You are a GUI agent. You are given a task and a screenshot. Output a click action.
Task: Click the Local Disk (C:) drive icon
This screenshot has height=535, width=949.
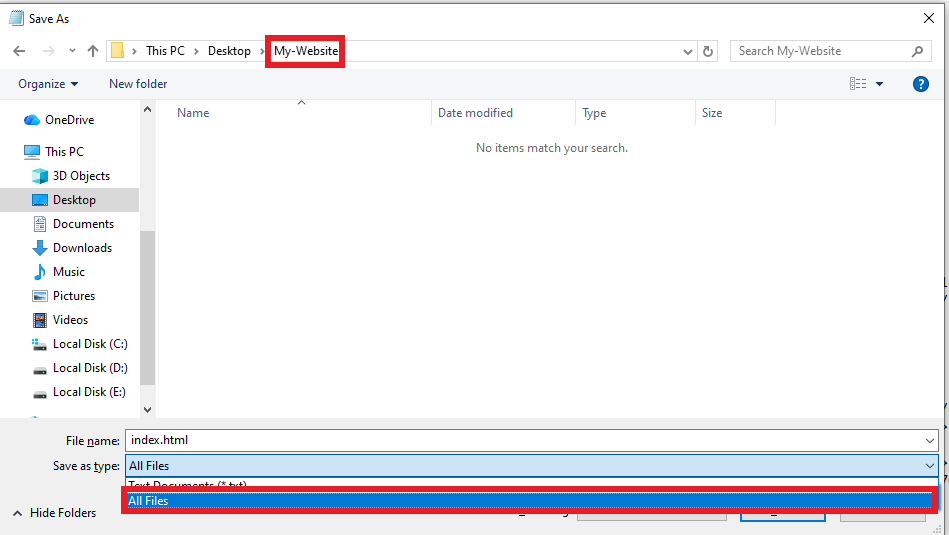[39, 344]
